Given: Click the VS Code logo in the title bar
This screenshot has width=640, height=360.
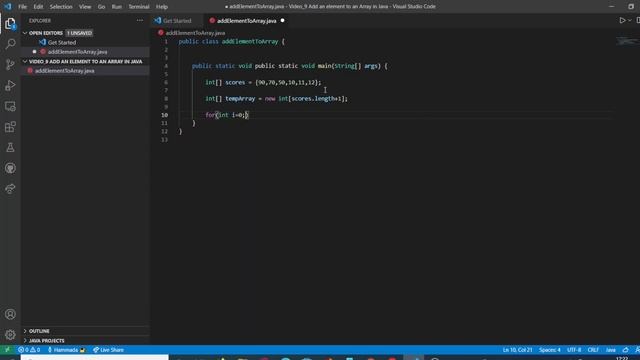Looking at the screenshot, I should click(x=8, y=7).
